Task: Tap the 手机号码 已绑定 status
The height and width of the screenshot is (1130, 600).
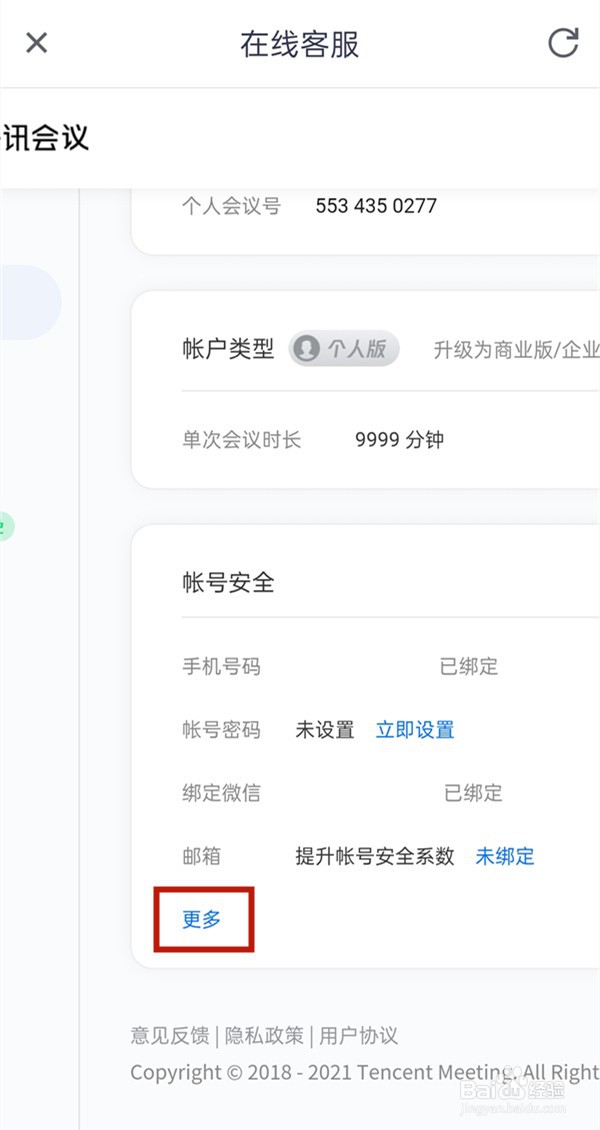Action: click(469, 667)
